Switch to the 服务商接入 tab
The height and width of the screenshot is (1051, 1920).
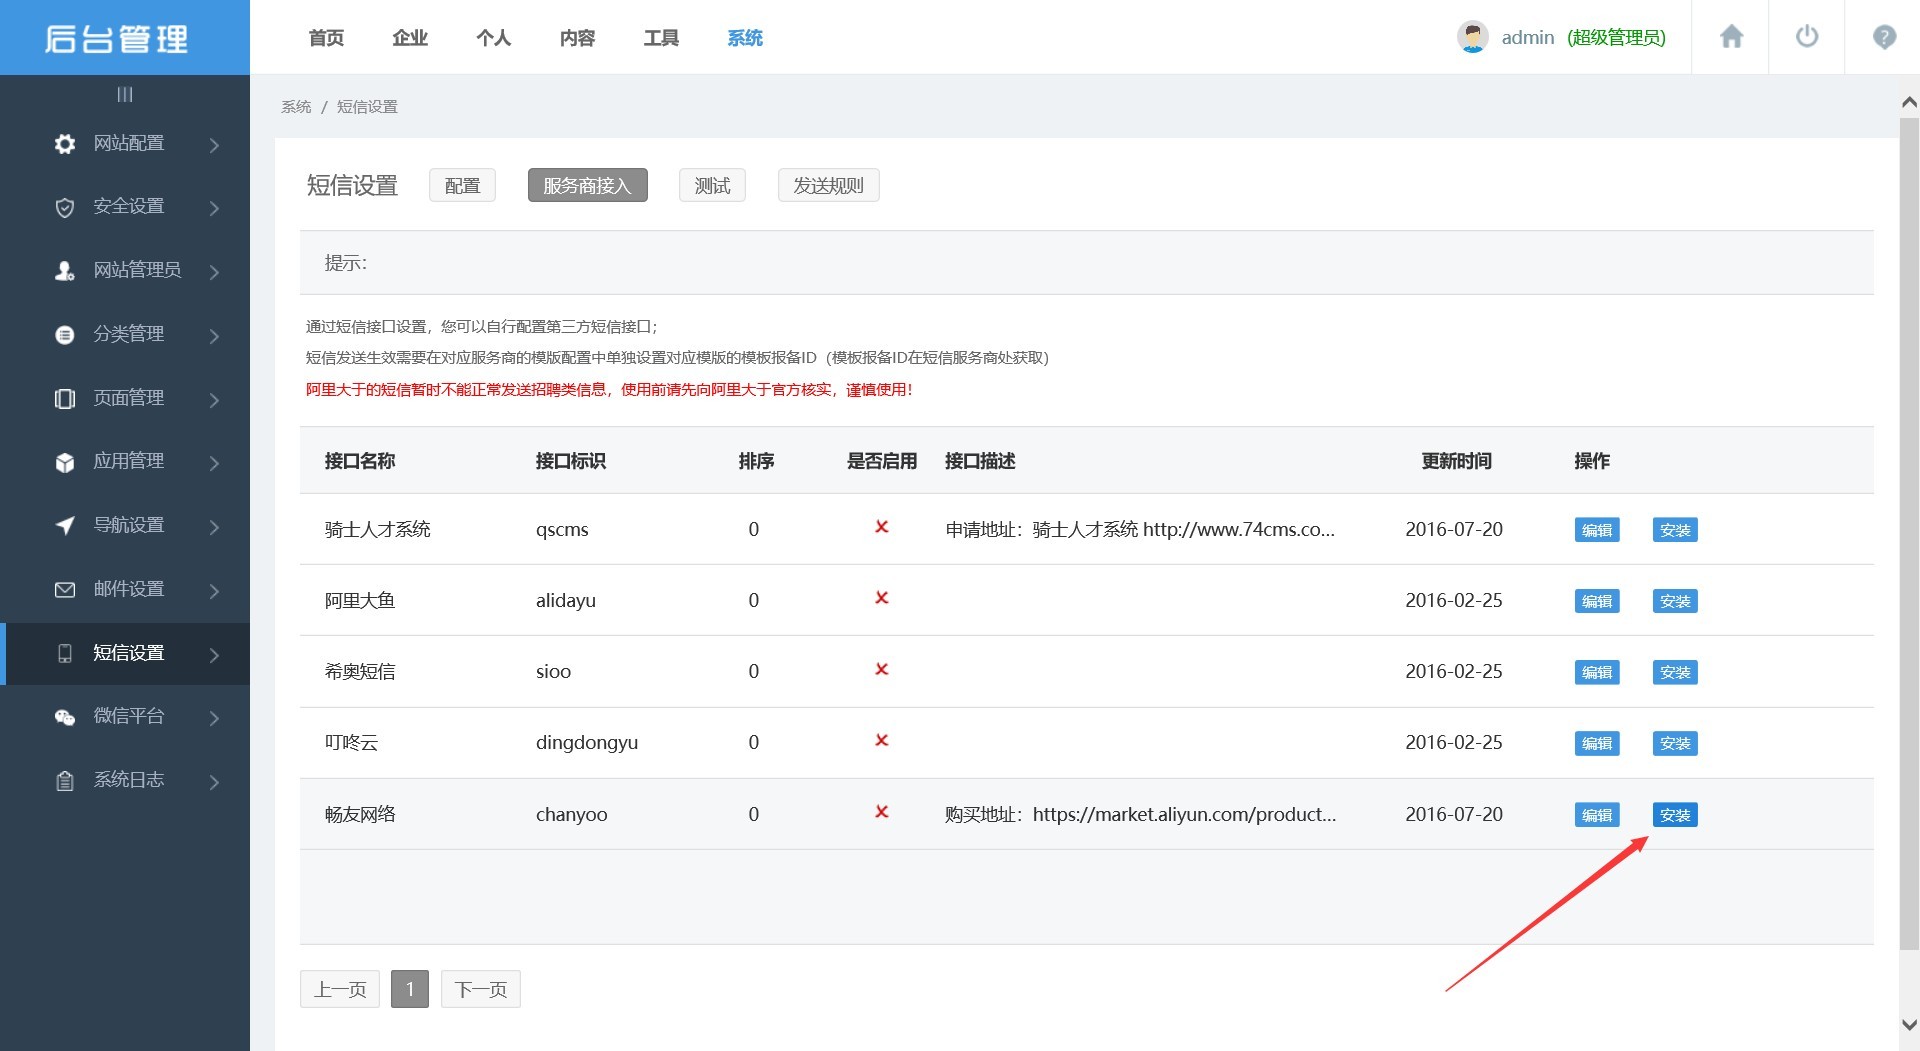tap(587, 185)
